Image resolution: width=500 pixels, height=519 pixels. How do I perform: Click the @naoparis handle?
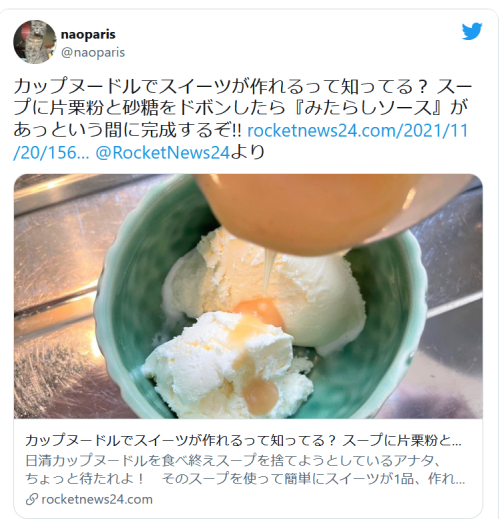[x=93, y=52]
